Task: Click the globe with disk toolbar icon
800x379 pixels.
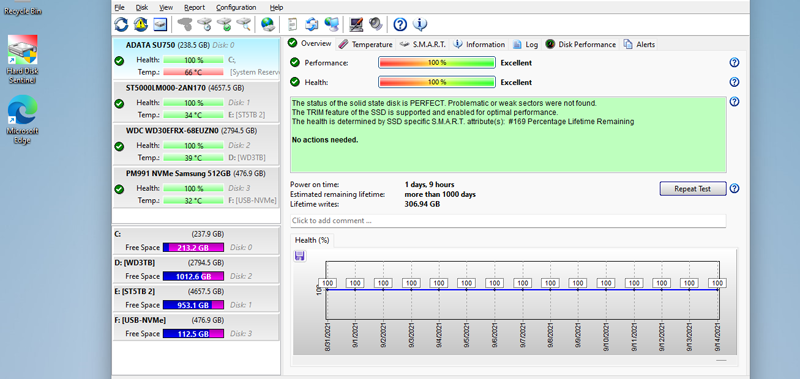Action: pyautogui.click(x=268, y=24)
